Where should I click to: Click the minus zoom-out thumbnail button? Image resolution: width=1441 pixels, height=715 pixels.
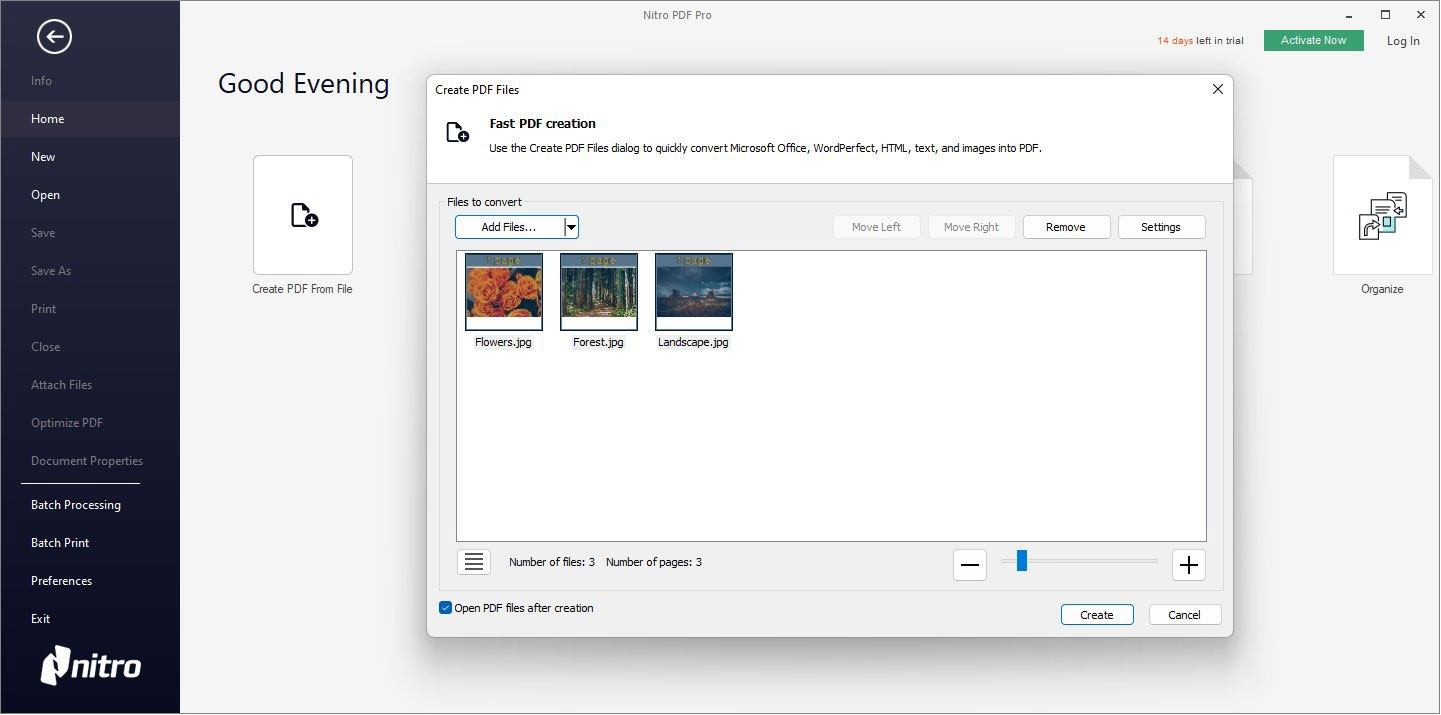tap(969, 565)
